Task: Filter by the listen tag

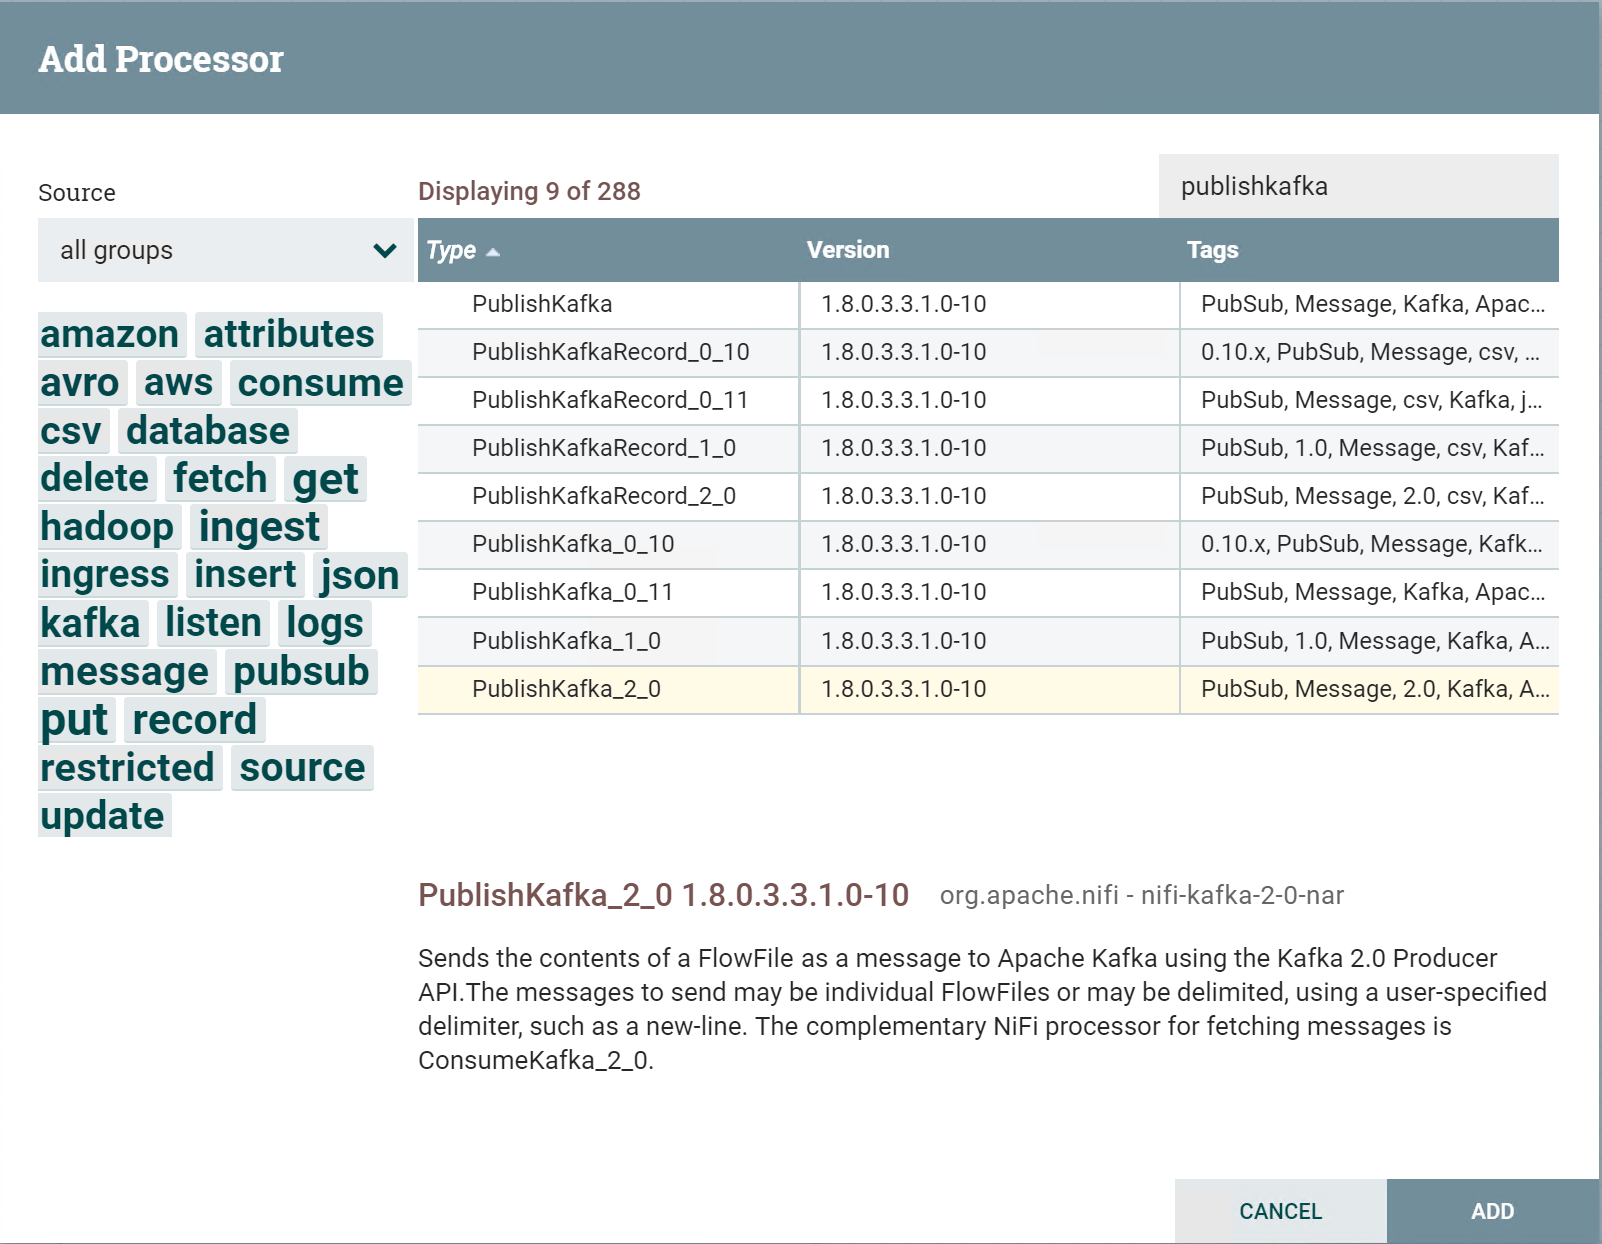Action: [x=213, y=622]
